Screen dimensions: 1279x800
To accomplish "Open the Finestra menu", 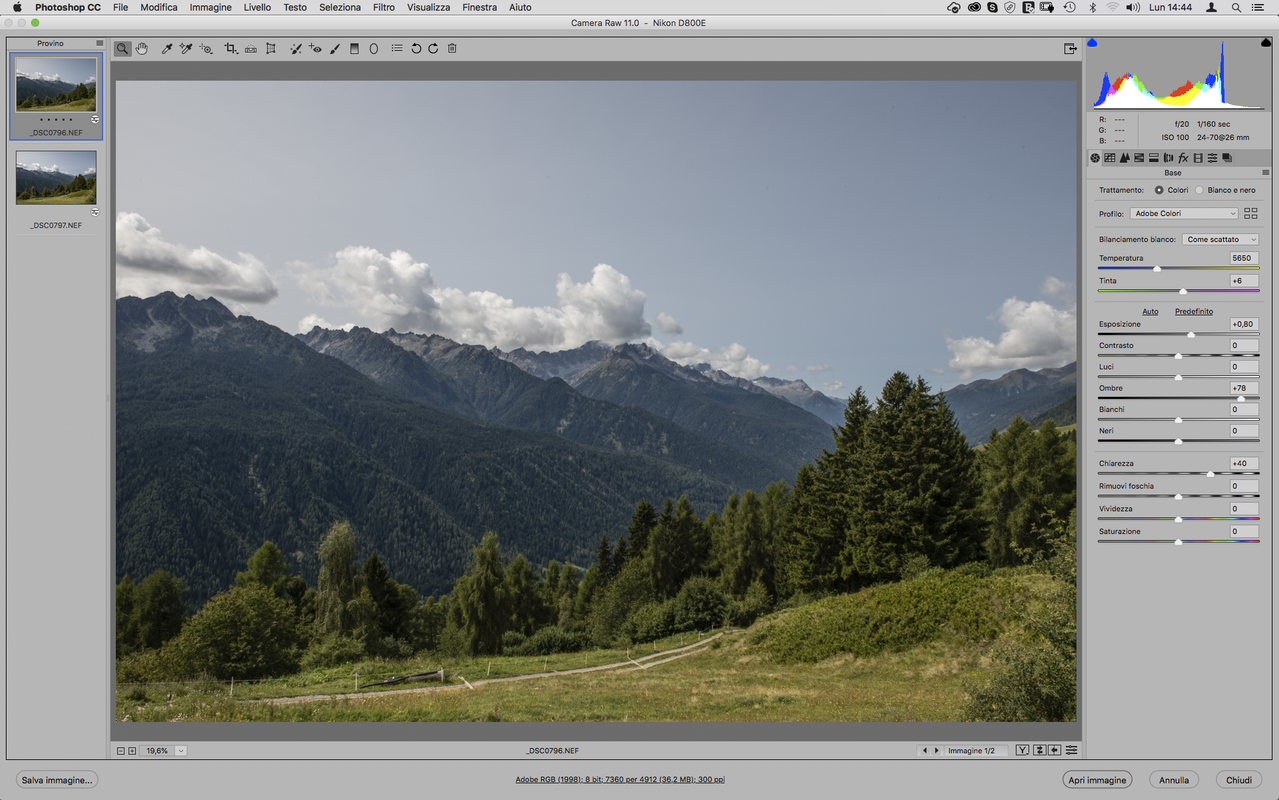I will (479, 7).
